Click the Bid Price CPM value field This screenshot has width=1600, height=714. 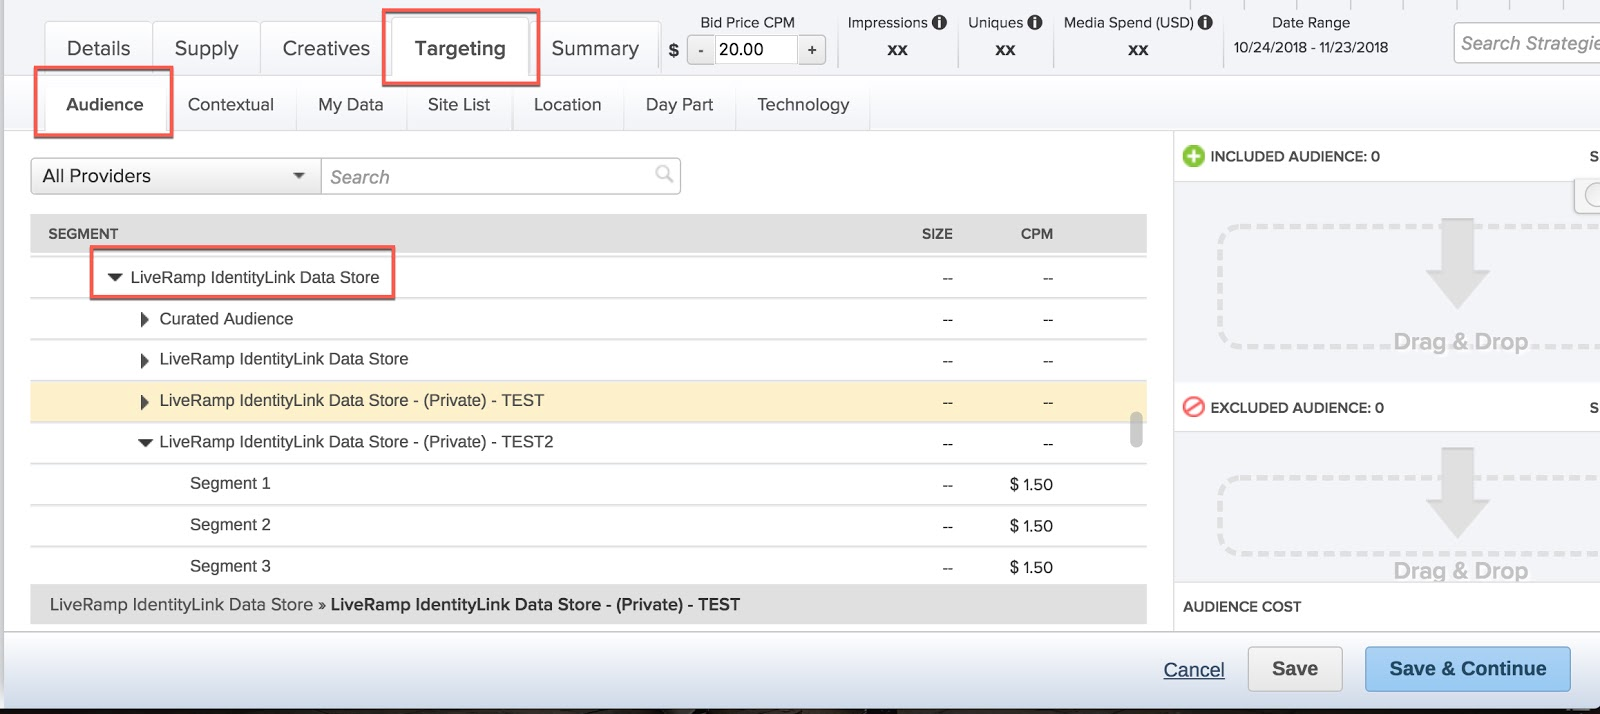coord(756,49)
